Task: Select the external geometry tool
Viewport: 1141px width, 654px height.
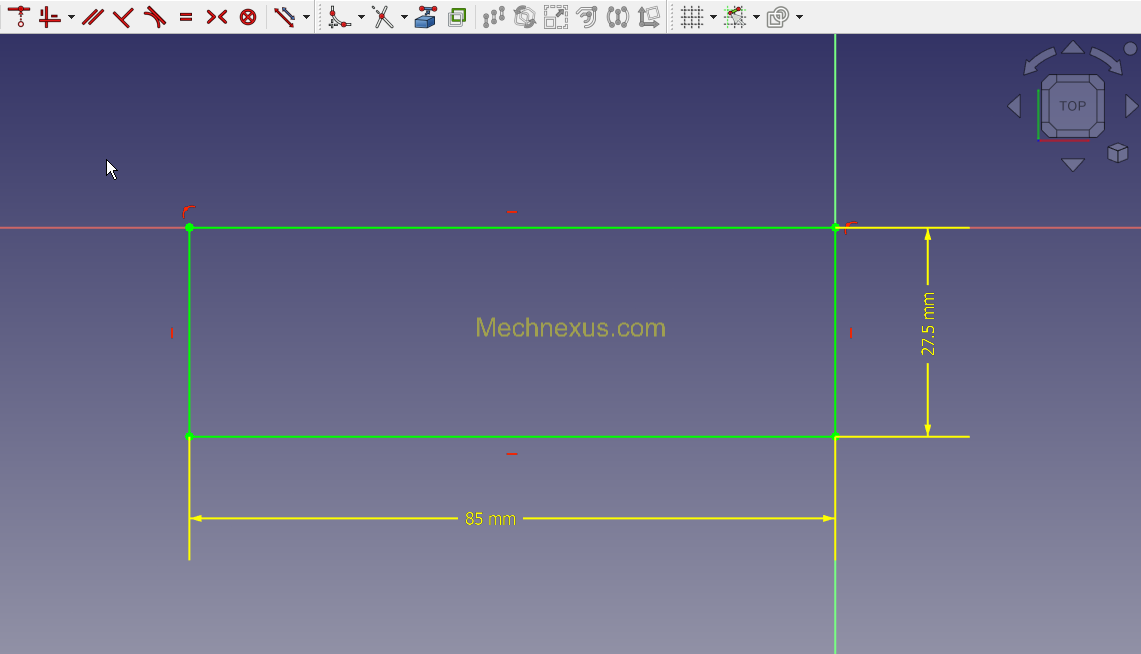Action: [426, 16]
